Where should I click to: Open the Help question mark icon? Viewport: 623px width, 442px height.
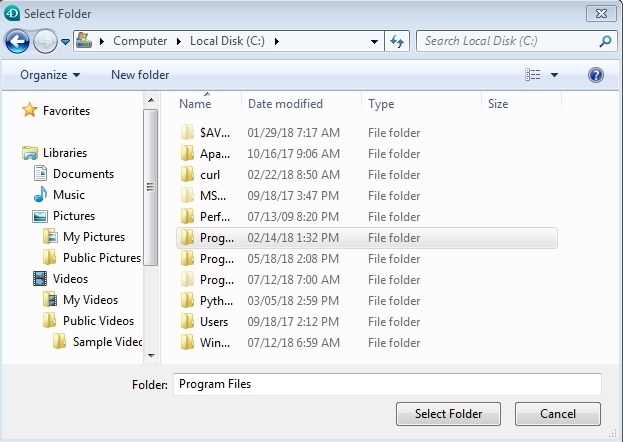(596, 75)
